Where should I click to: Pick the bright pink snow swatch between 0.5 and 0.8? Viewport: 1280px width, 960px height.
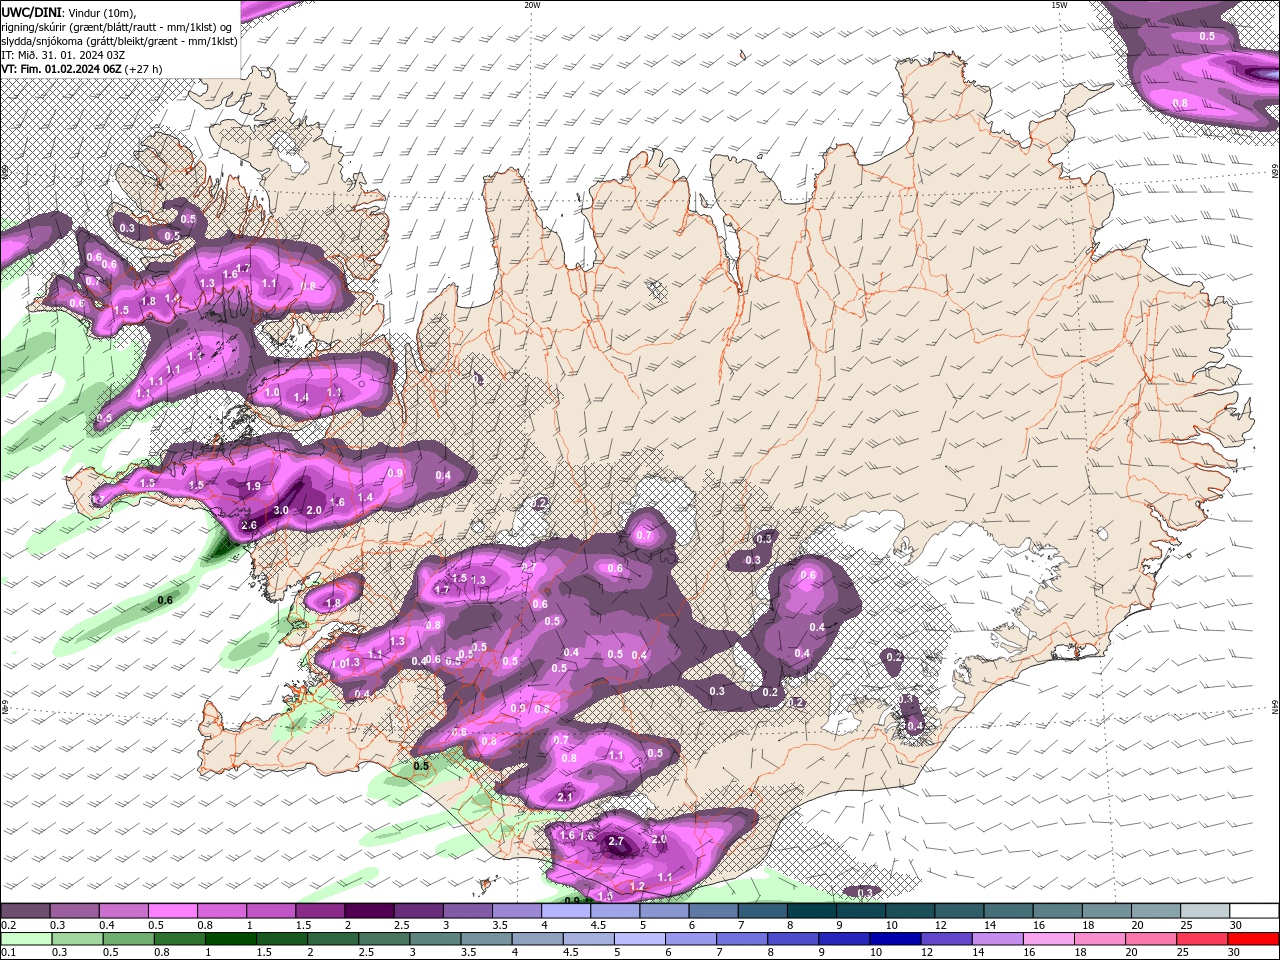172,911
